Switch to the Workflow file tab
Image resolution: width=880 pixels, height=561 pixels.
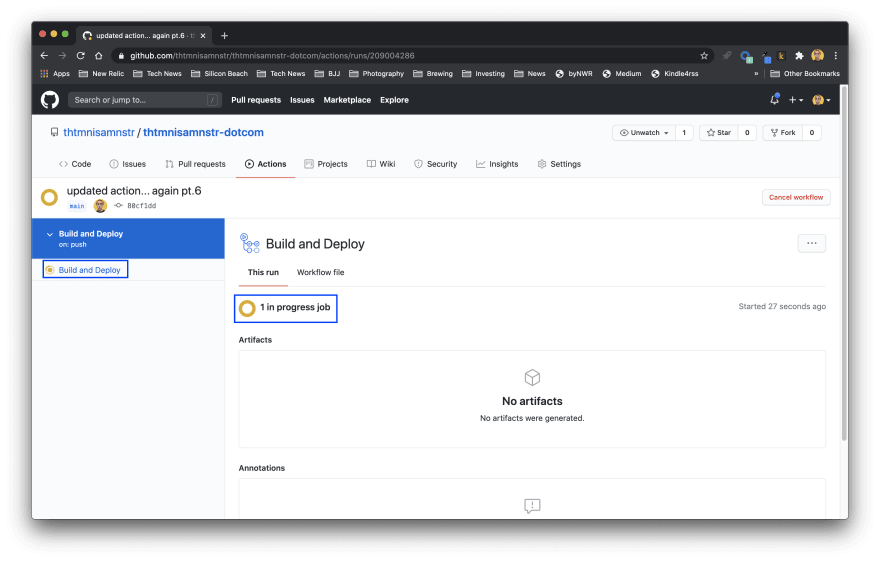[320, 272]
